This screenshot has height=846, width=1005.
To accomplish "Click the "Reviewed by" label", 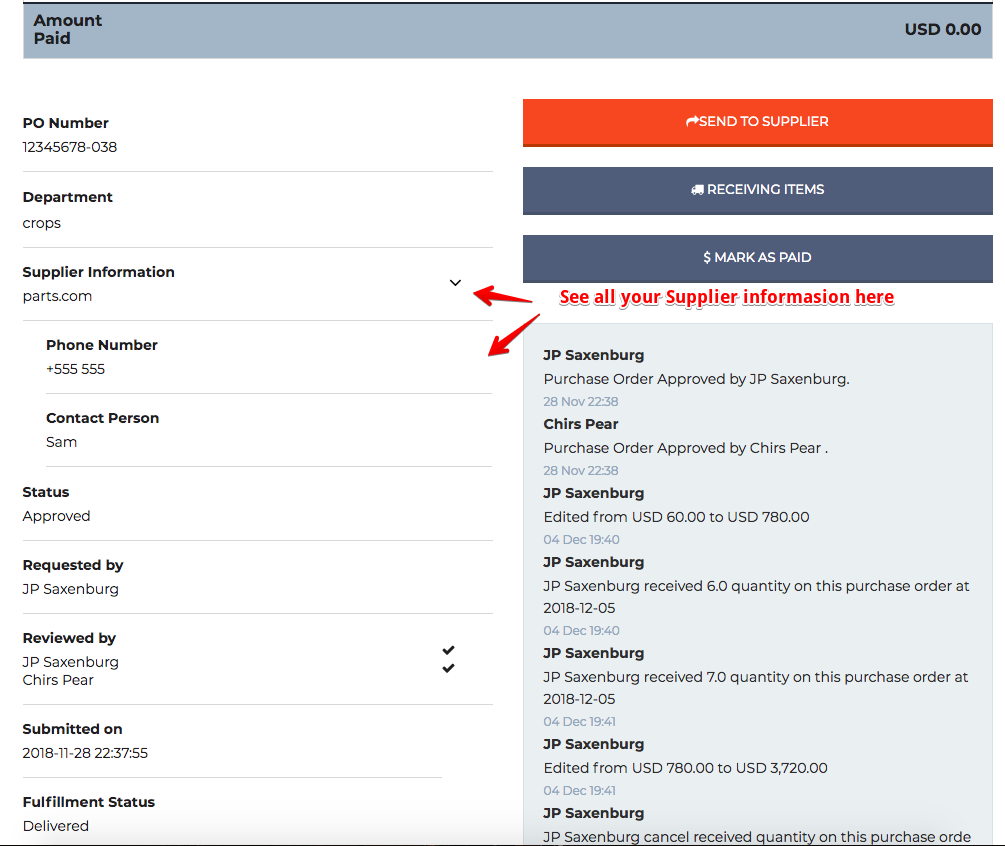I will pyautogui.click(x=69, y=638).
